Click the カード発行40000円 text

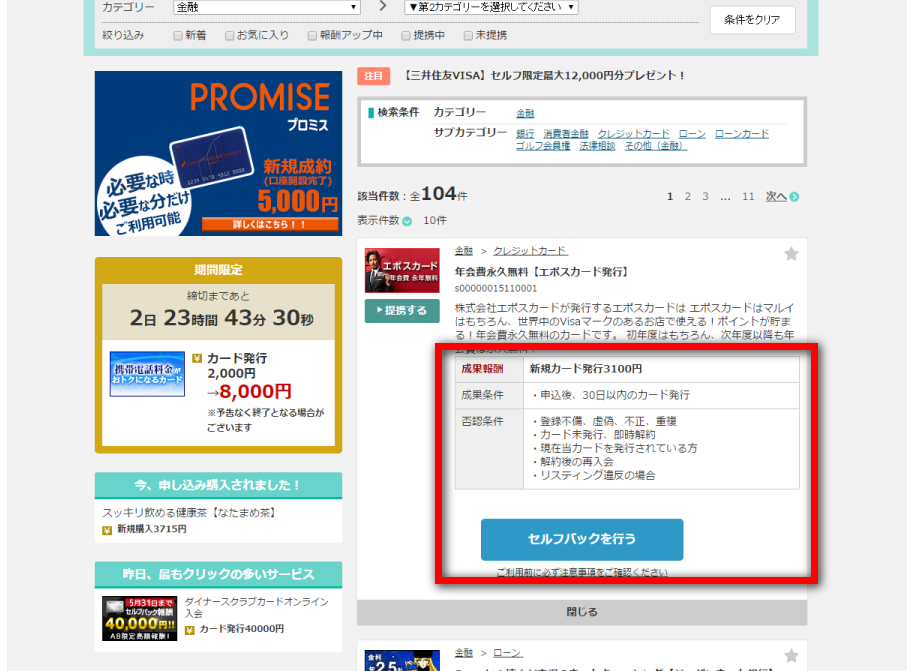point(242,629)
